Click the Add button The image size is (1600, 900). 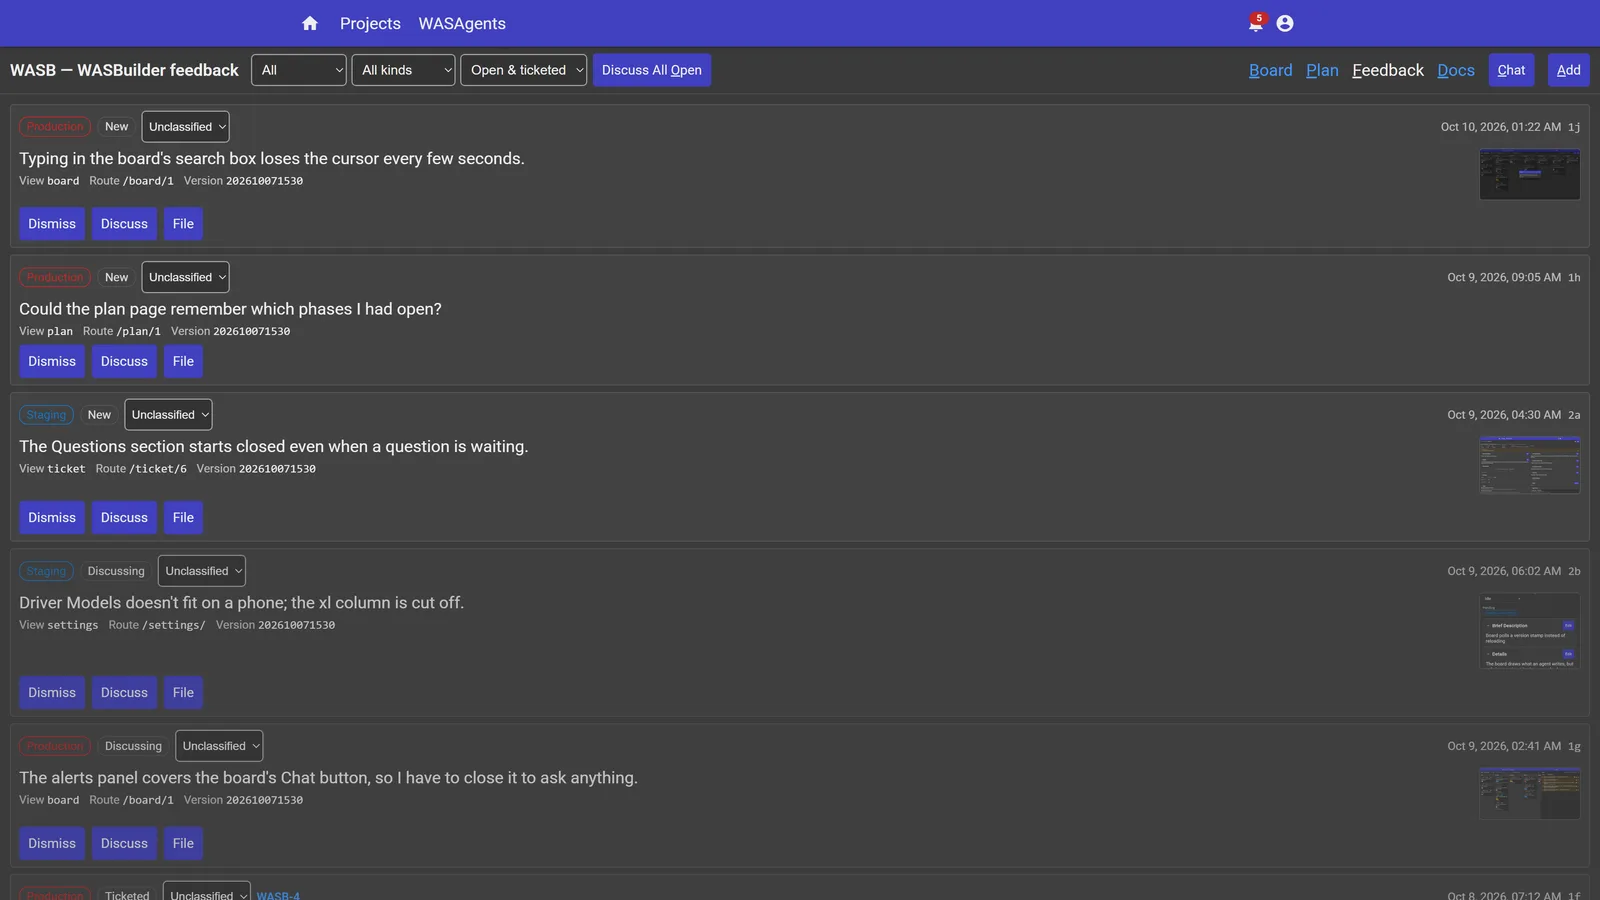(1569, 70)
